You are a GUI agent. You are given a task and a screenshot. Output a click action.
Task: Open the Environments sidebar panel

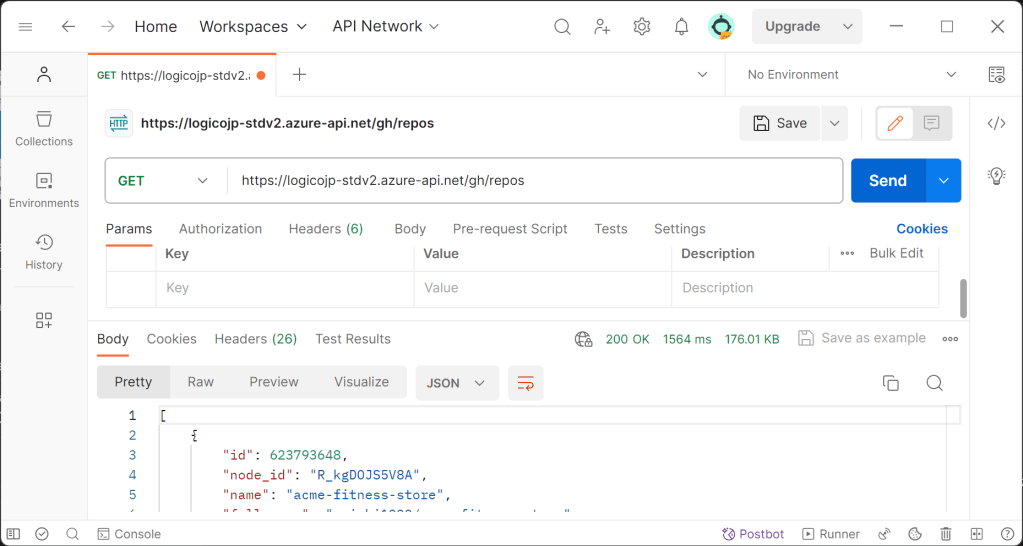(44, 190)
